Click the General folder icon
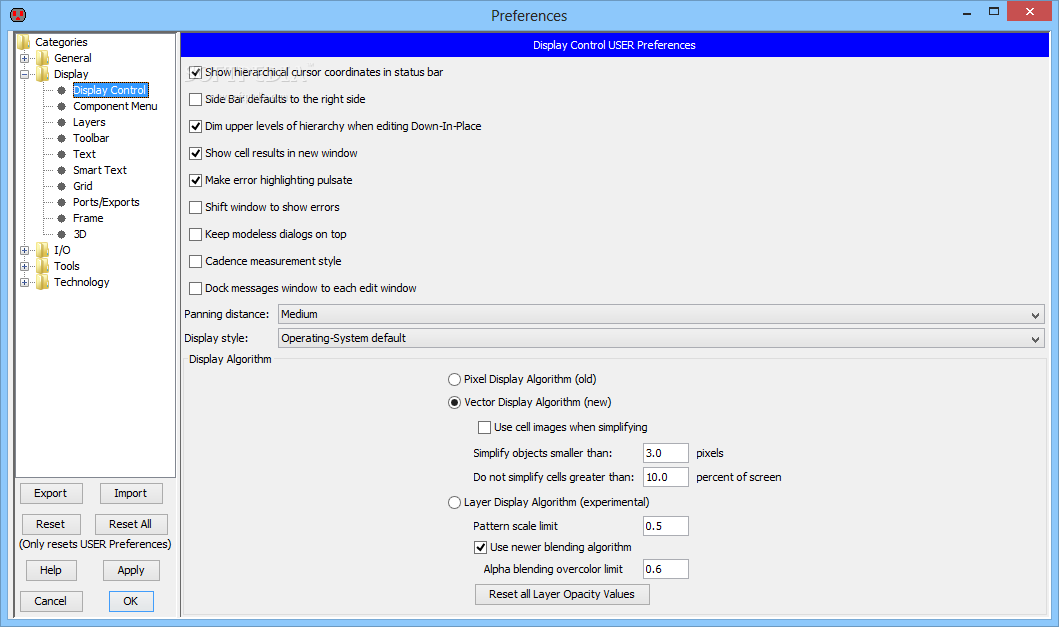Image resolution: width=1059 pixels, height=627 pixels. [x=43, y=58]
